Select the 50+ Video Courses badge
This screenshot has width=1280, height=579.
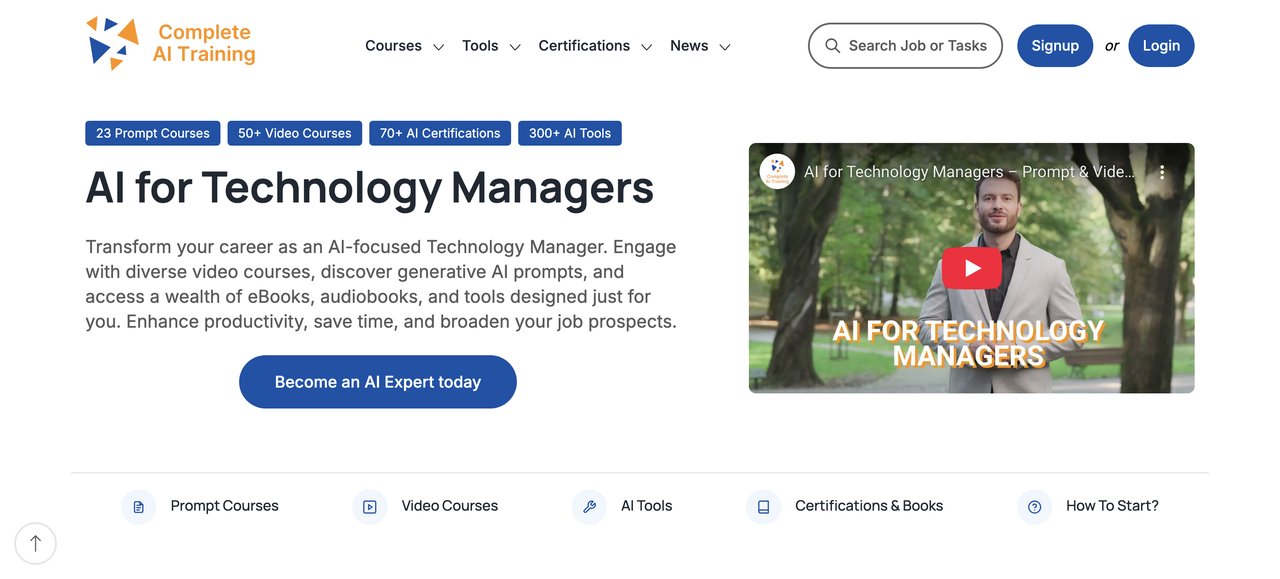pyautogui.click(x=295, y=133)
